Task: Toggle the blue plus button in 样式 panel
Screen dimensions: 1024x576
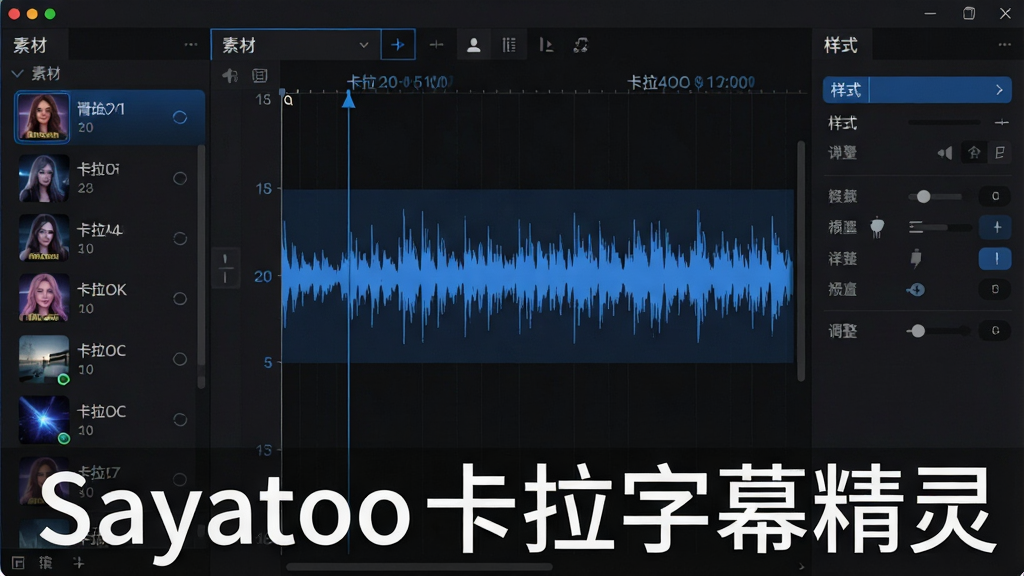Action: pyautogui.click(x=995, y=227)
